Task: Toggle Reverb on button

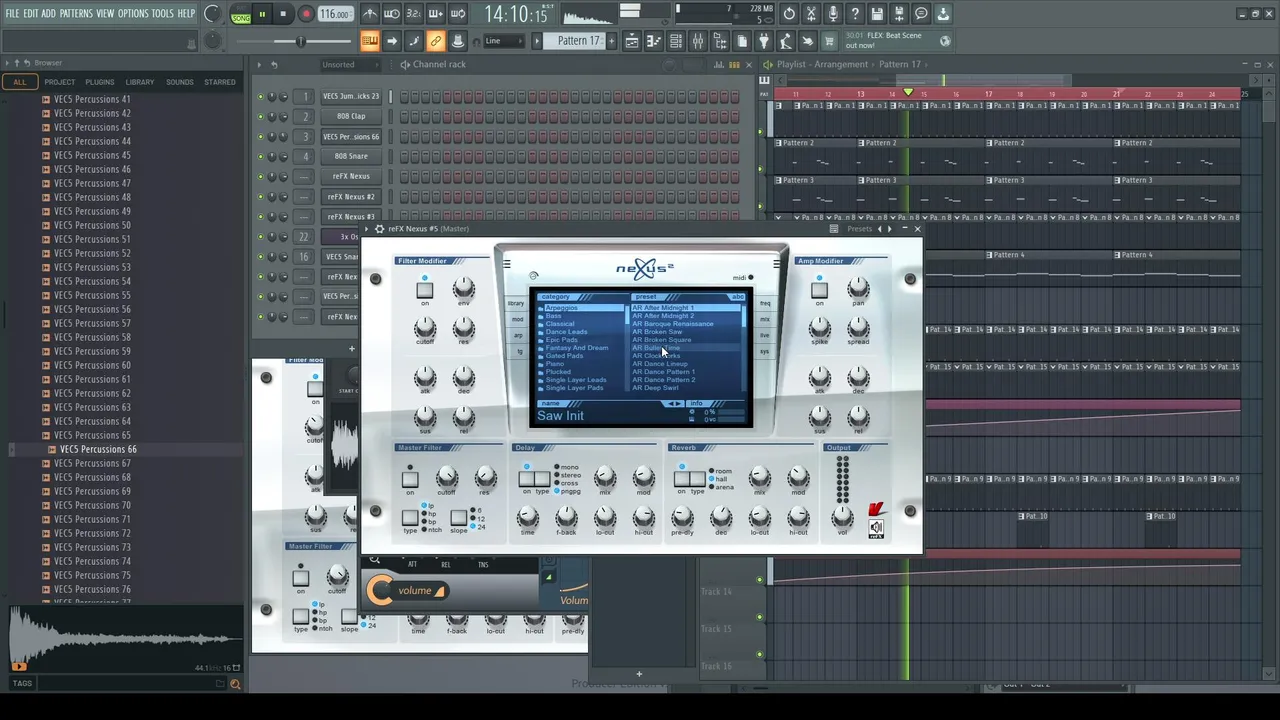Action: click(x=682, y=479)
